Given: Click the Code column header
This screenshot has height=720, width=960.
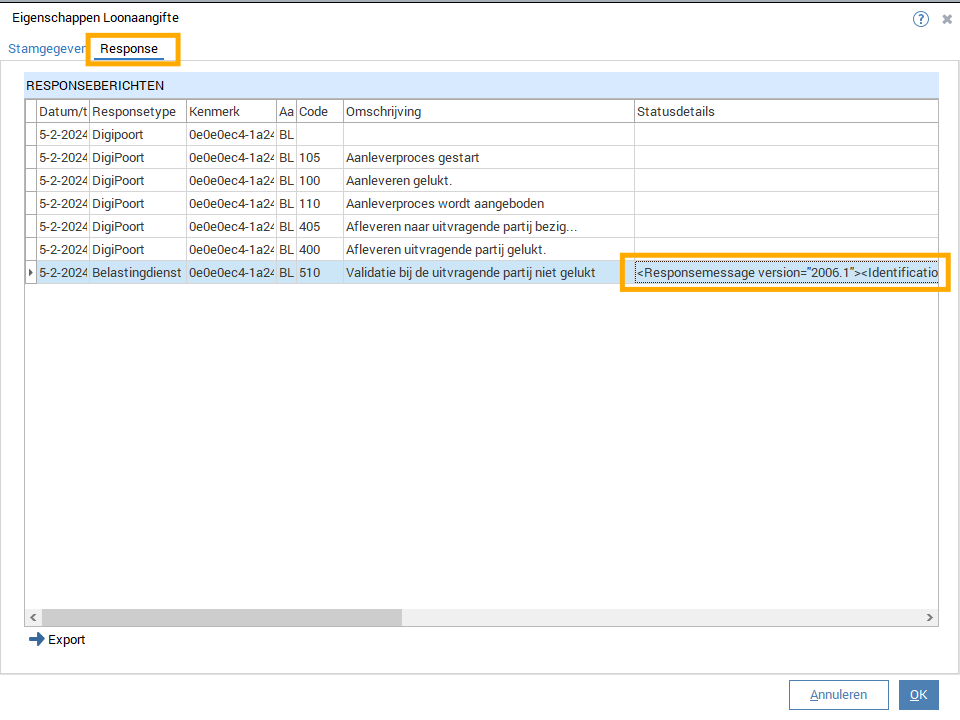Looking at the screenshot, I should pos(319,112).
